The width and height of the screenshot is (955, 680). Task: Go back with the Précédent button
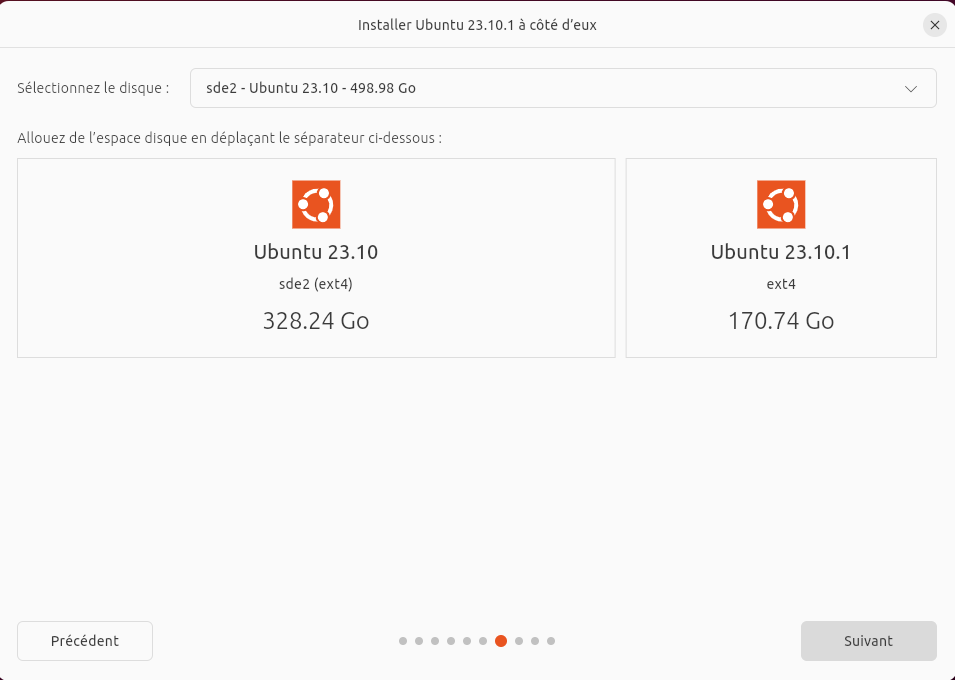[85, 641]
